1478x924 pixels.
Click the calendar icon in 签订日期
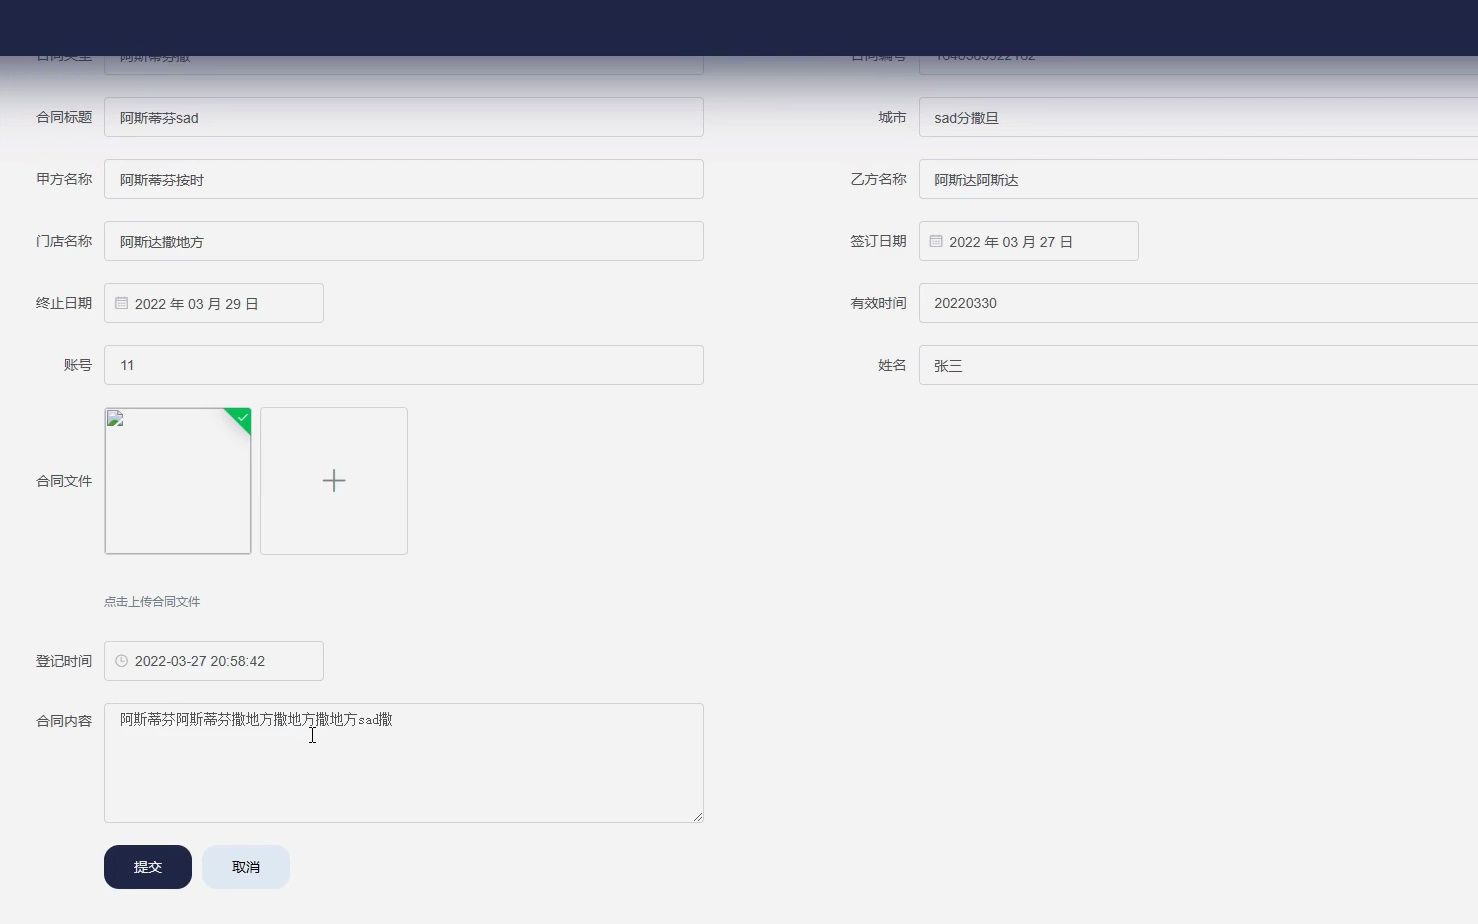coord(936,241)
